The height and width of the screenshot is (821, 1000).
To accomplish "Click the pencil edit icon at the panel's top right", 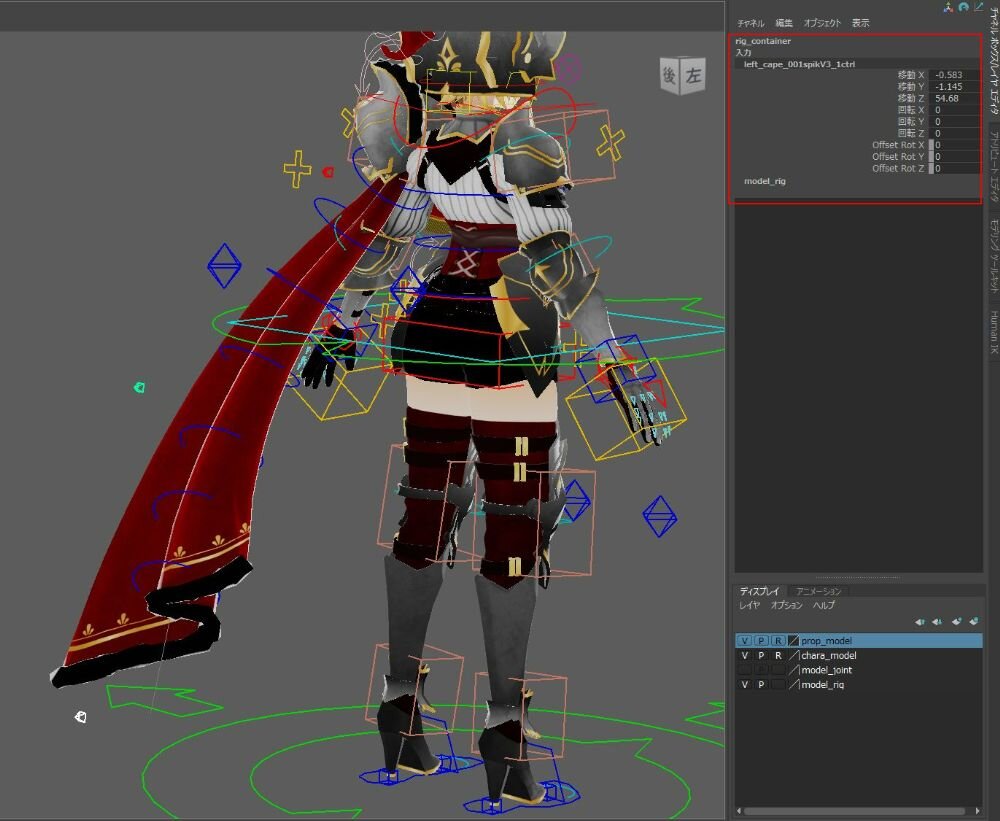I will [x=978, y=7].
